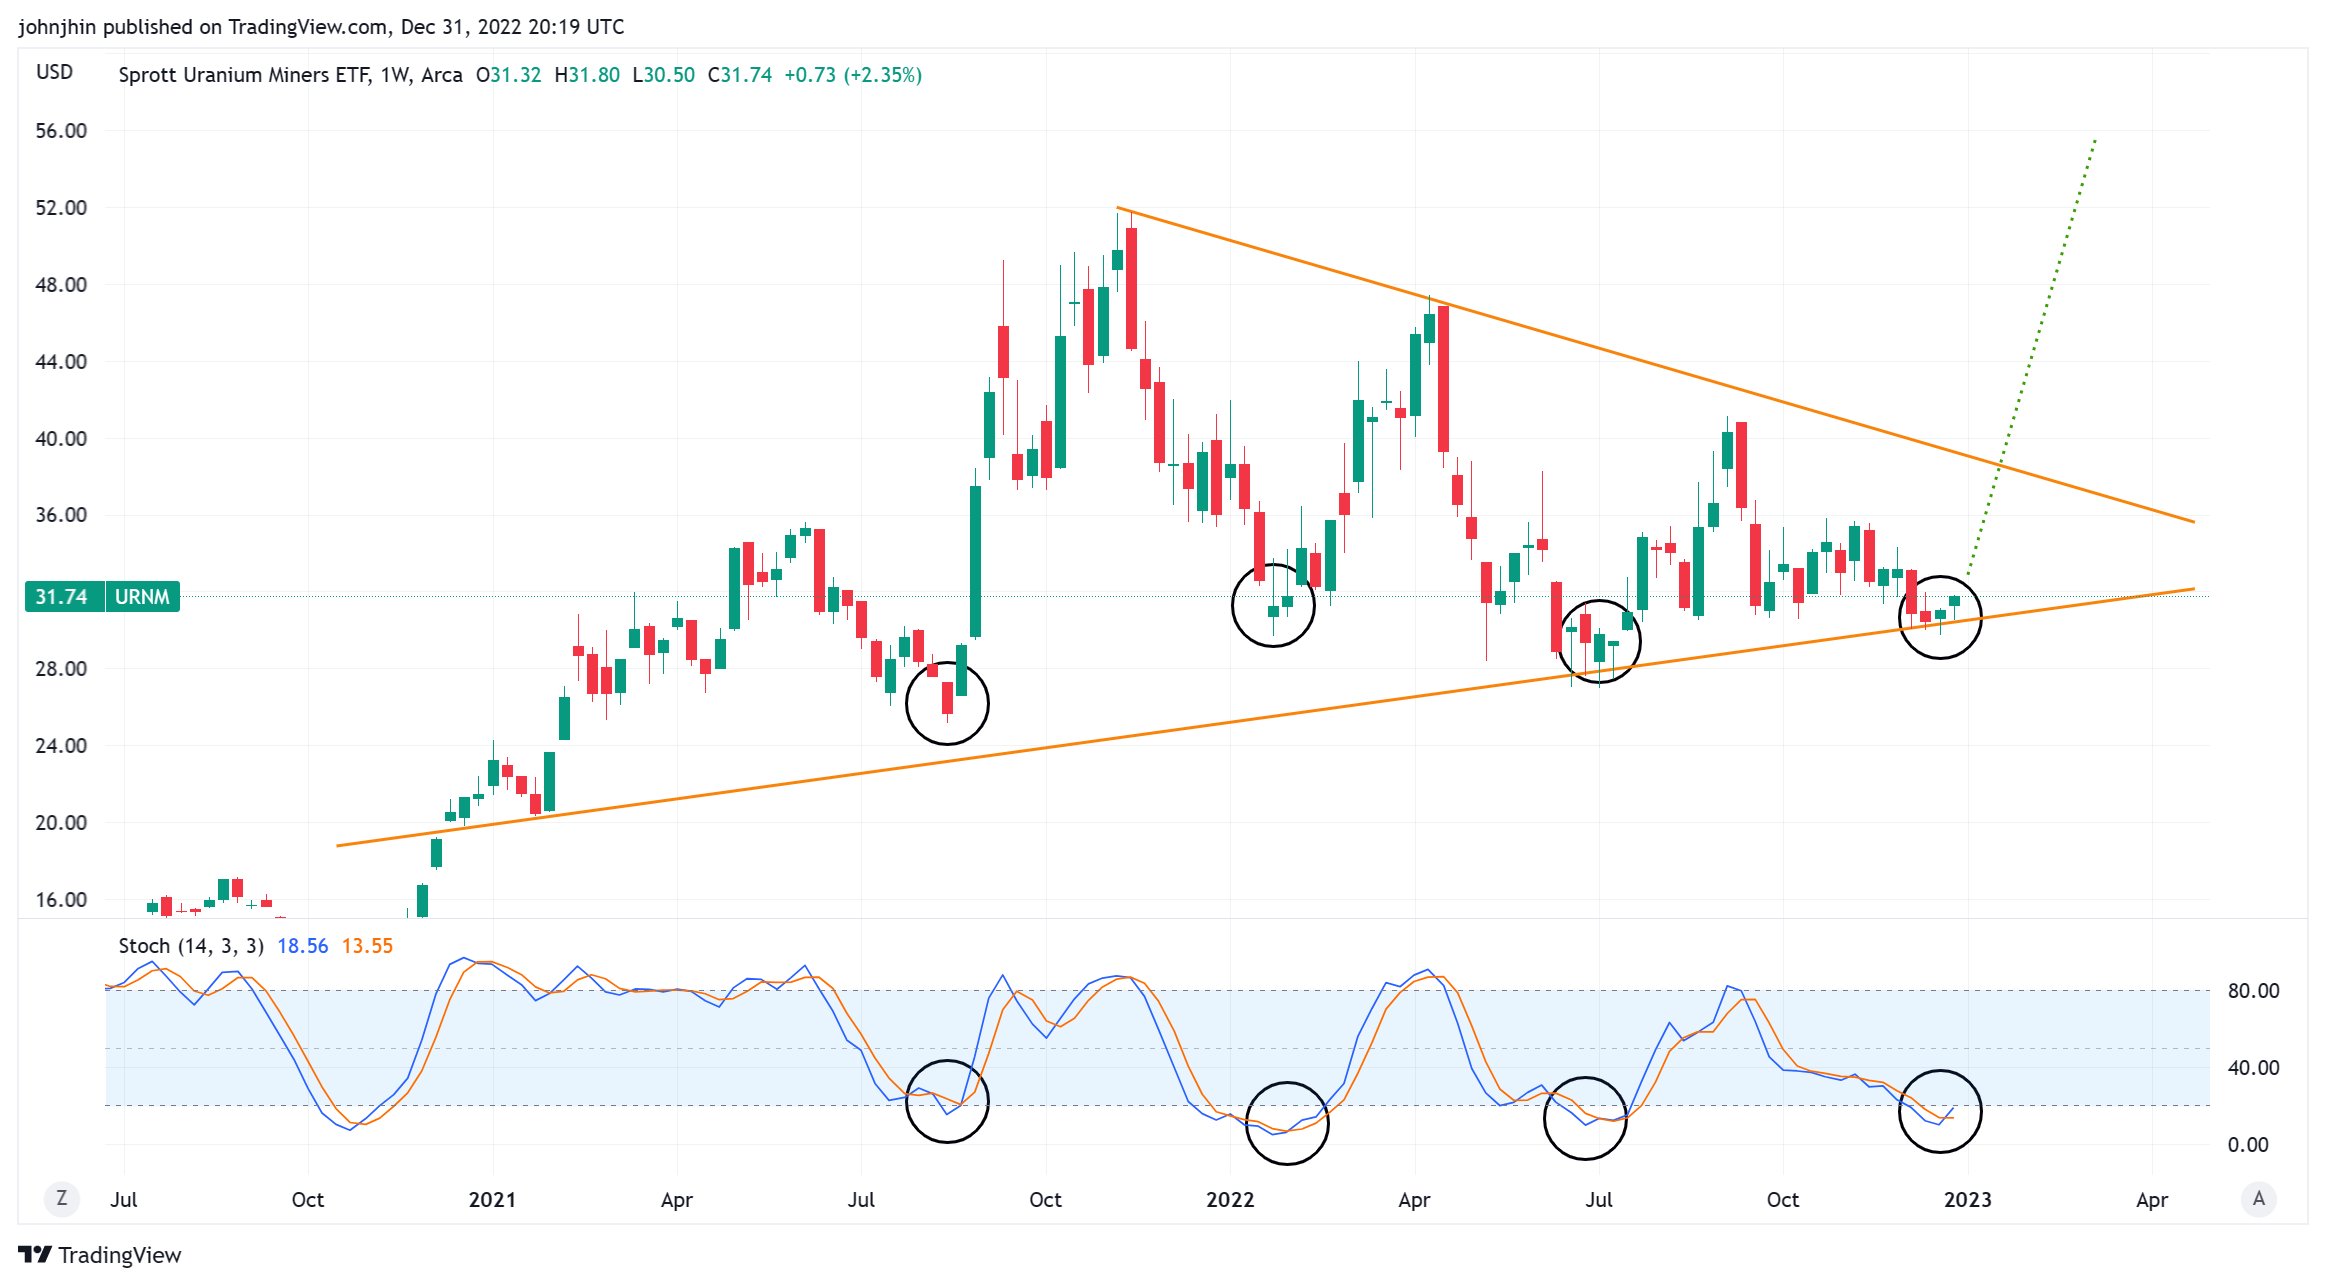This screenshot has height=1285, width=2326.
Task: Toggle the A auto-scale button
Action: pyautogui.click(x=2258, y=1198)
